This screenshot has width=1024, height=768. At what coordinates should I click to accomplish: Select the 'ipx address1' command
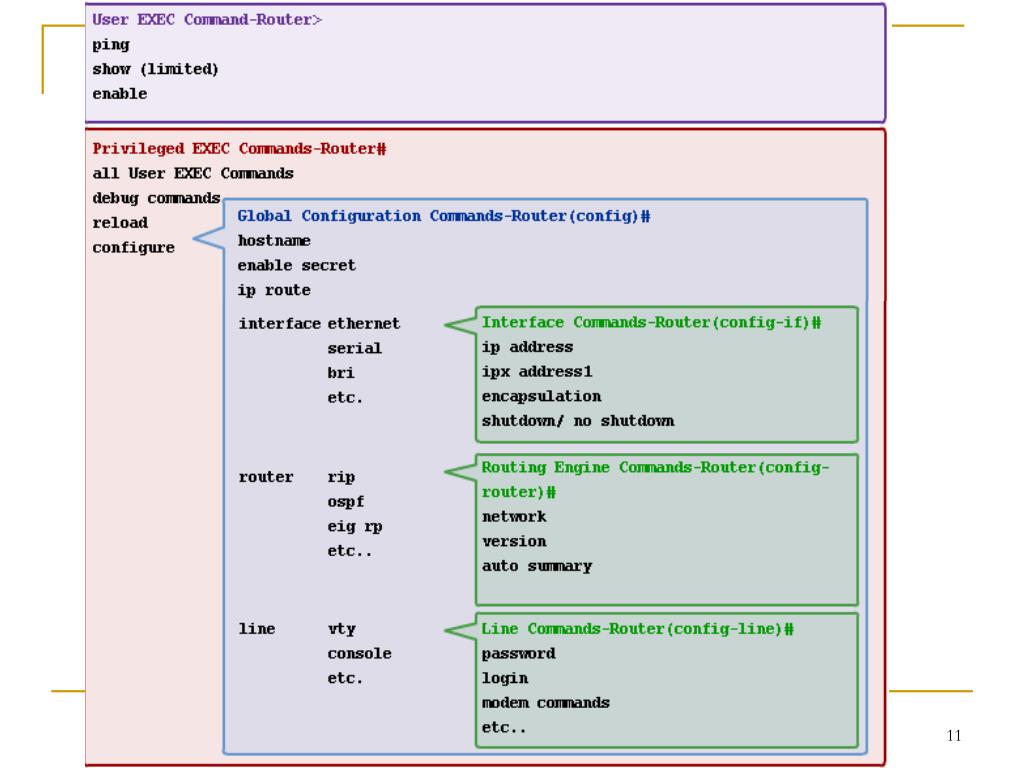pyautogui.click(x=537, y=372)
